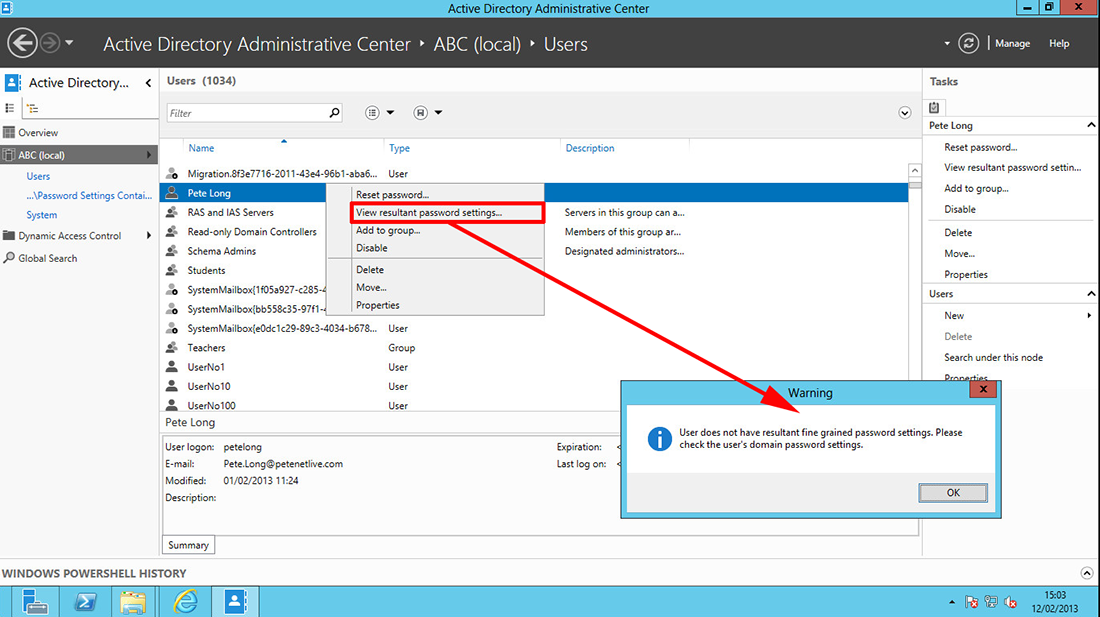Collapse the Pete Long tasks section
1100x617 pixels.
pyautogui.click(x=1091, y=126)
